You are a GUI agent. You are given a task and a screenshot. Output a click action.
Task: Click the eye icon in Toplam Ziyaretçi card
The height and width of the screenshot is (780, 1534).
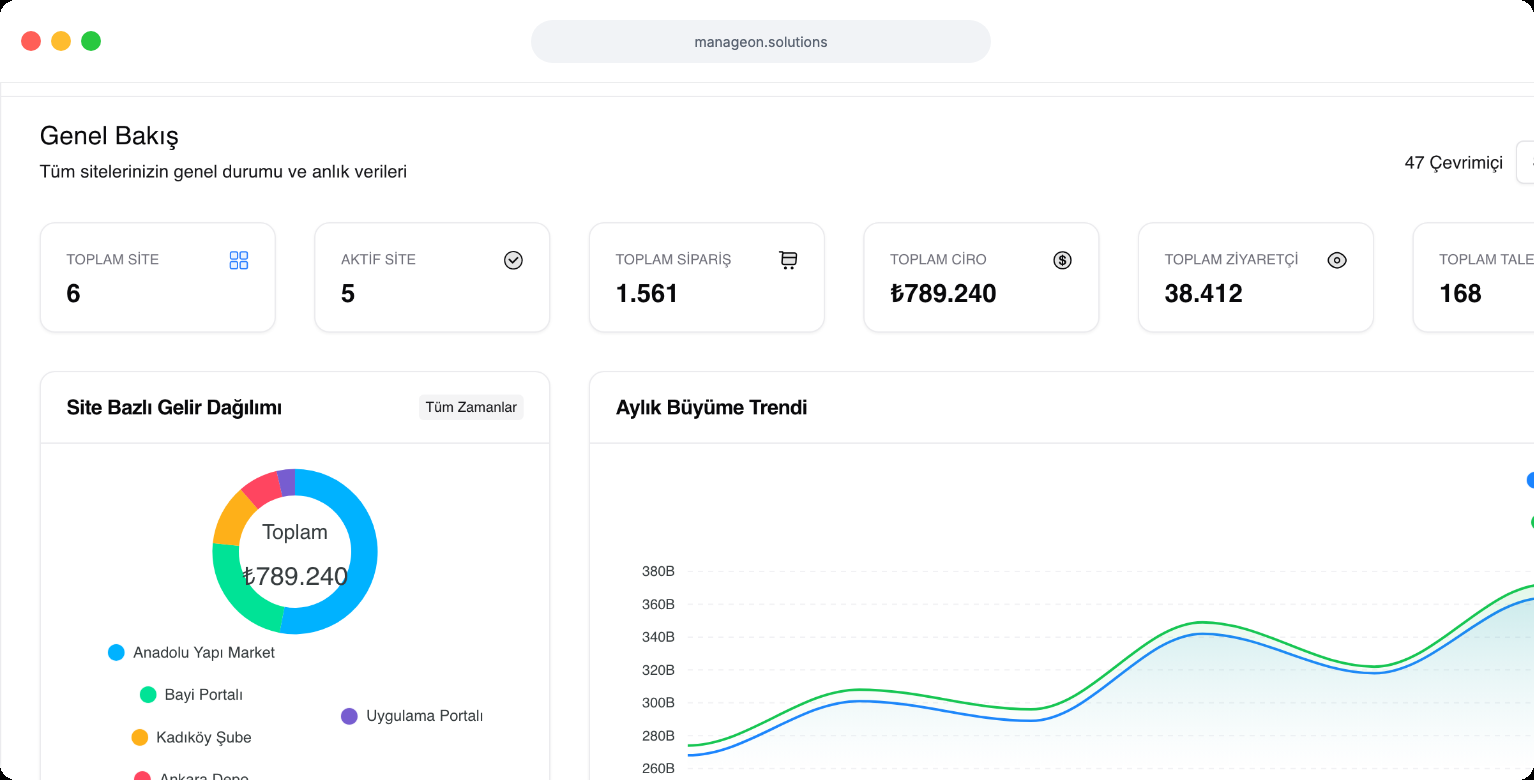point(1337,261)
